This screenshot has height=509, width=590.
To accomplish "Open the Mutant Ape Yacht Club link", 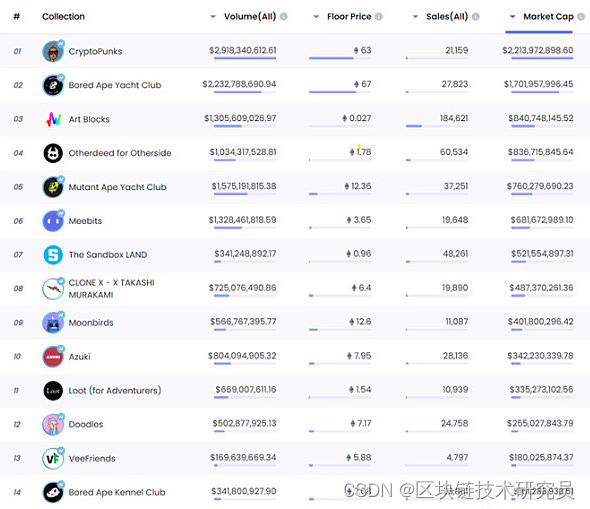I will [x=117, y=187].
